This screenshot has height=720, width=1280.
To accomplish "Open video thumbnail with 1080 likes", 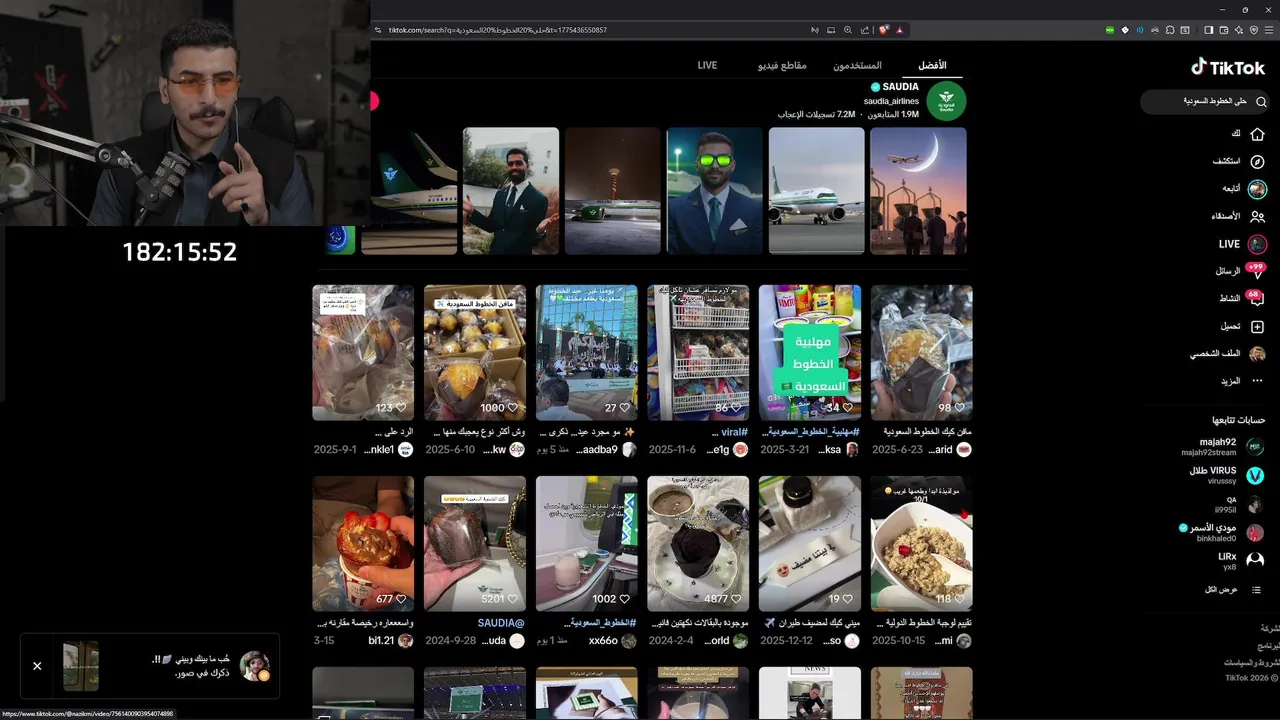I will [x=475, y=352].
